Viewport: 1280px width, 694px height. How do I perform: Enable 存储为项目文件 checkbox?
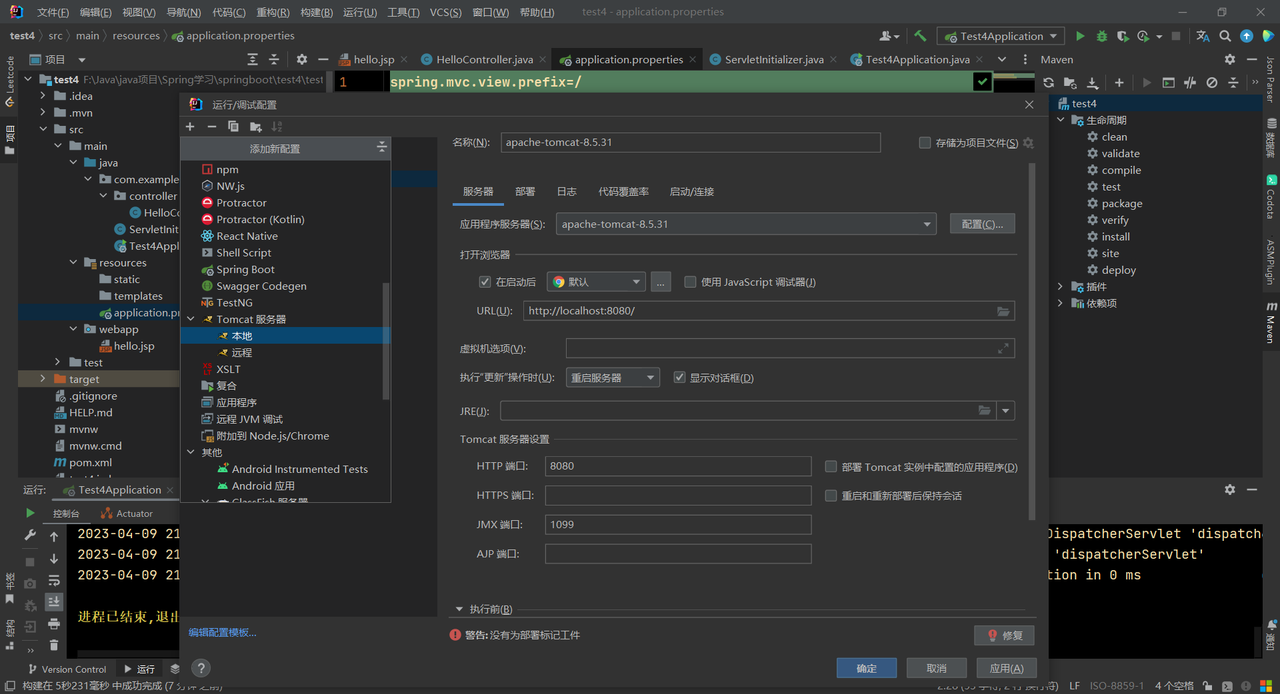[925, 143]
